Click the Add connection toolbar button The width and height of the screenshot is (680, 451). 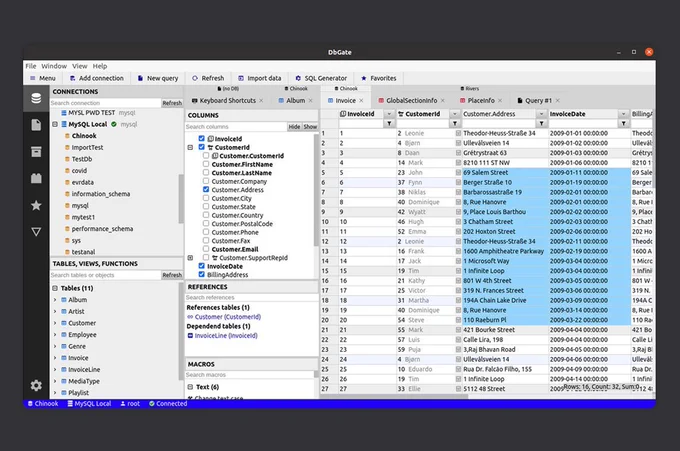[96, 78]
